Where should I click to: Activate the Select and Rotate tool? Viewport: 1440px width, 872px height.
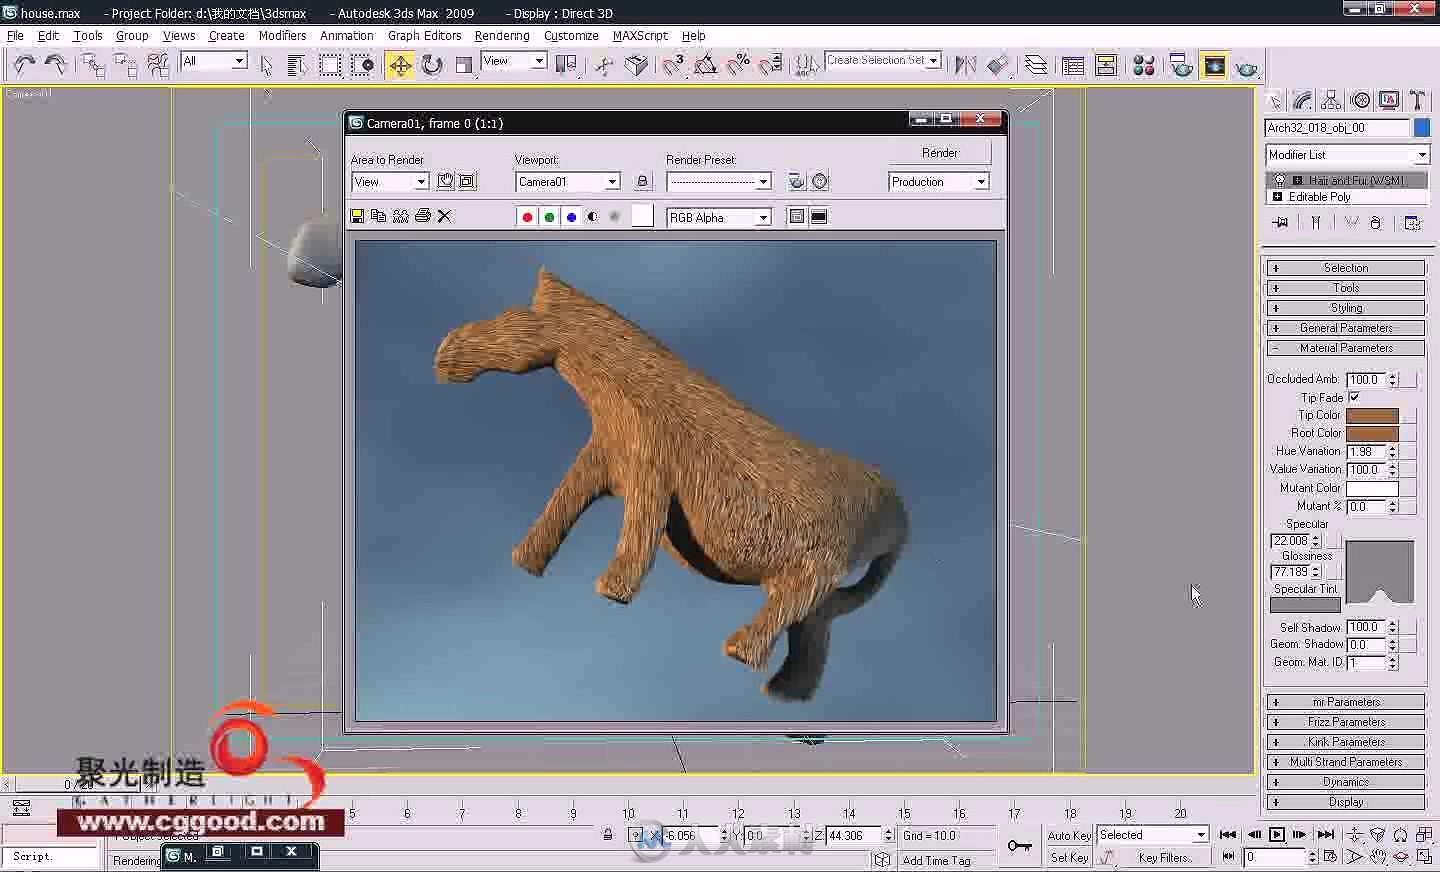(x=432, y=66)
